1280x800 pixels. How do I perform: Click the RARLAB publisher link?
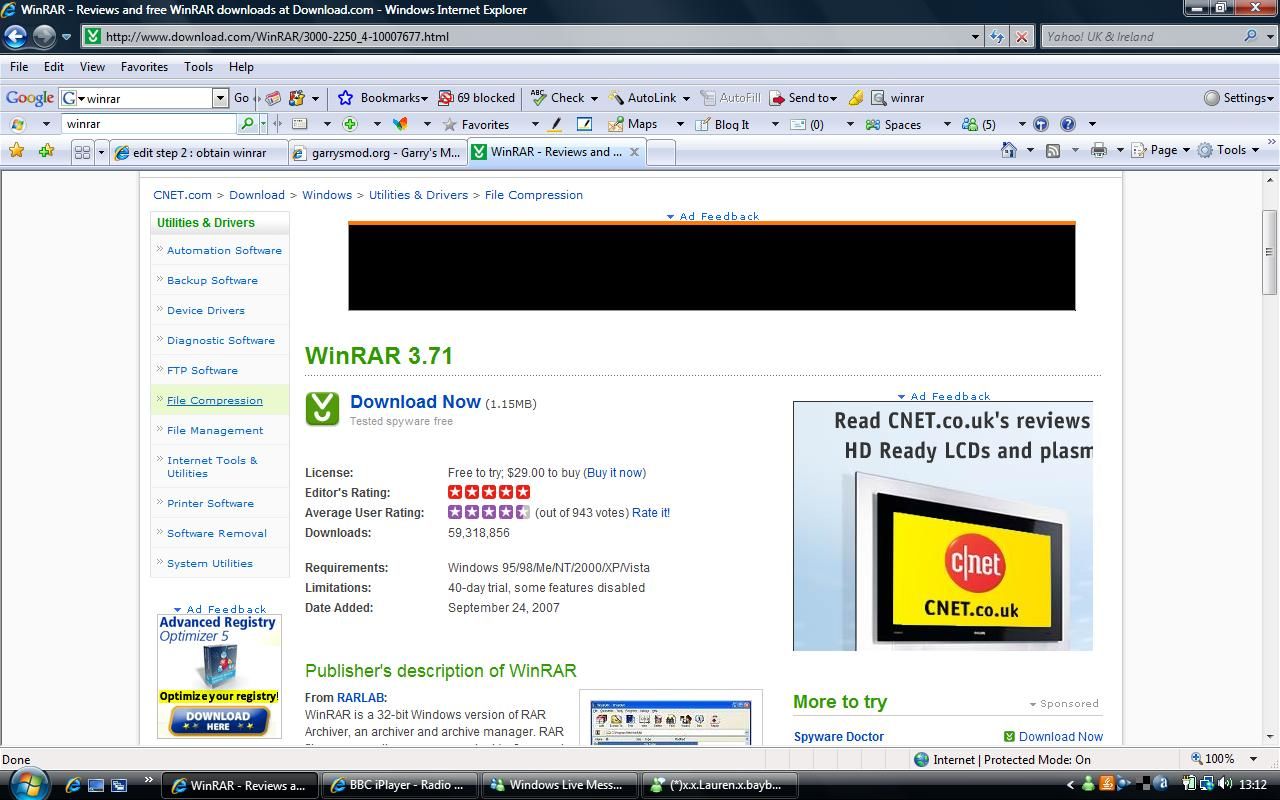[x=361, y=698]
